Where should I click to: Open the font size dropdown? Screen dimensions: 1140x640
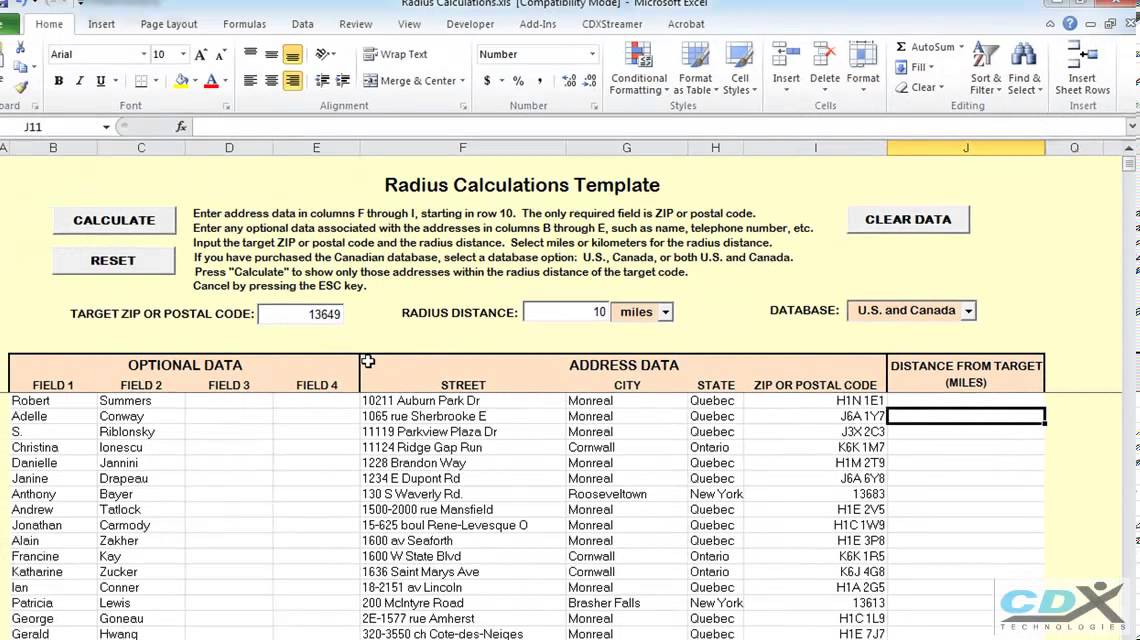click(182, 55)
